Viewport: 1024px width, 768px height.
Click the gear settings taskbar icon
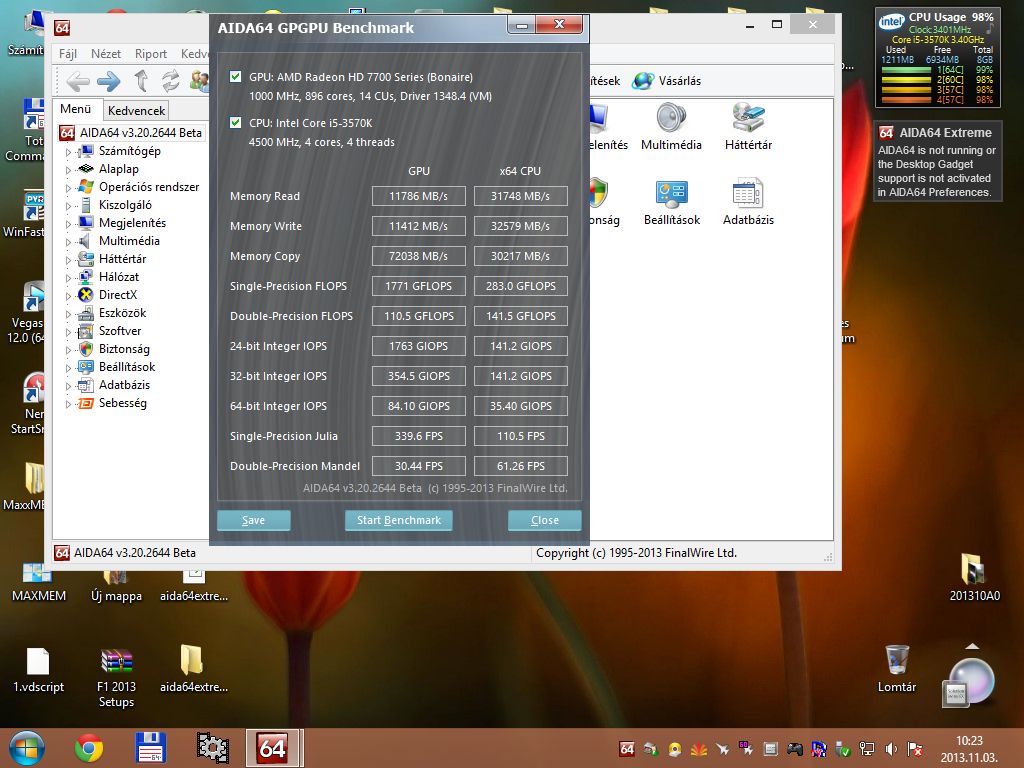point(212,748)
